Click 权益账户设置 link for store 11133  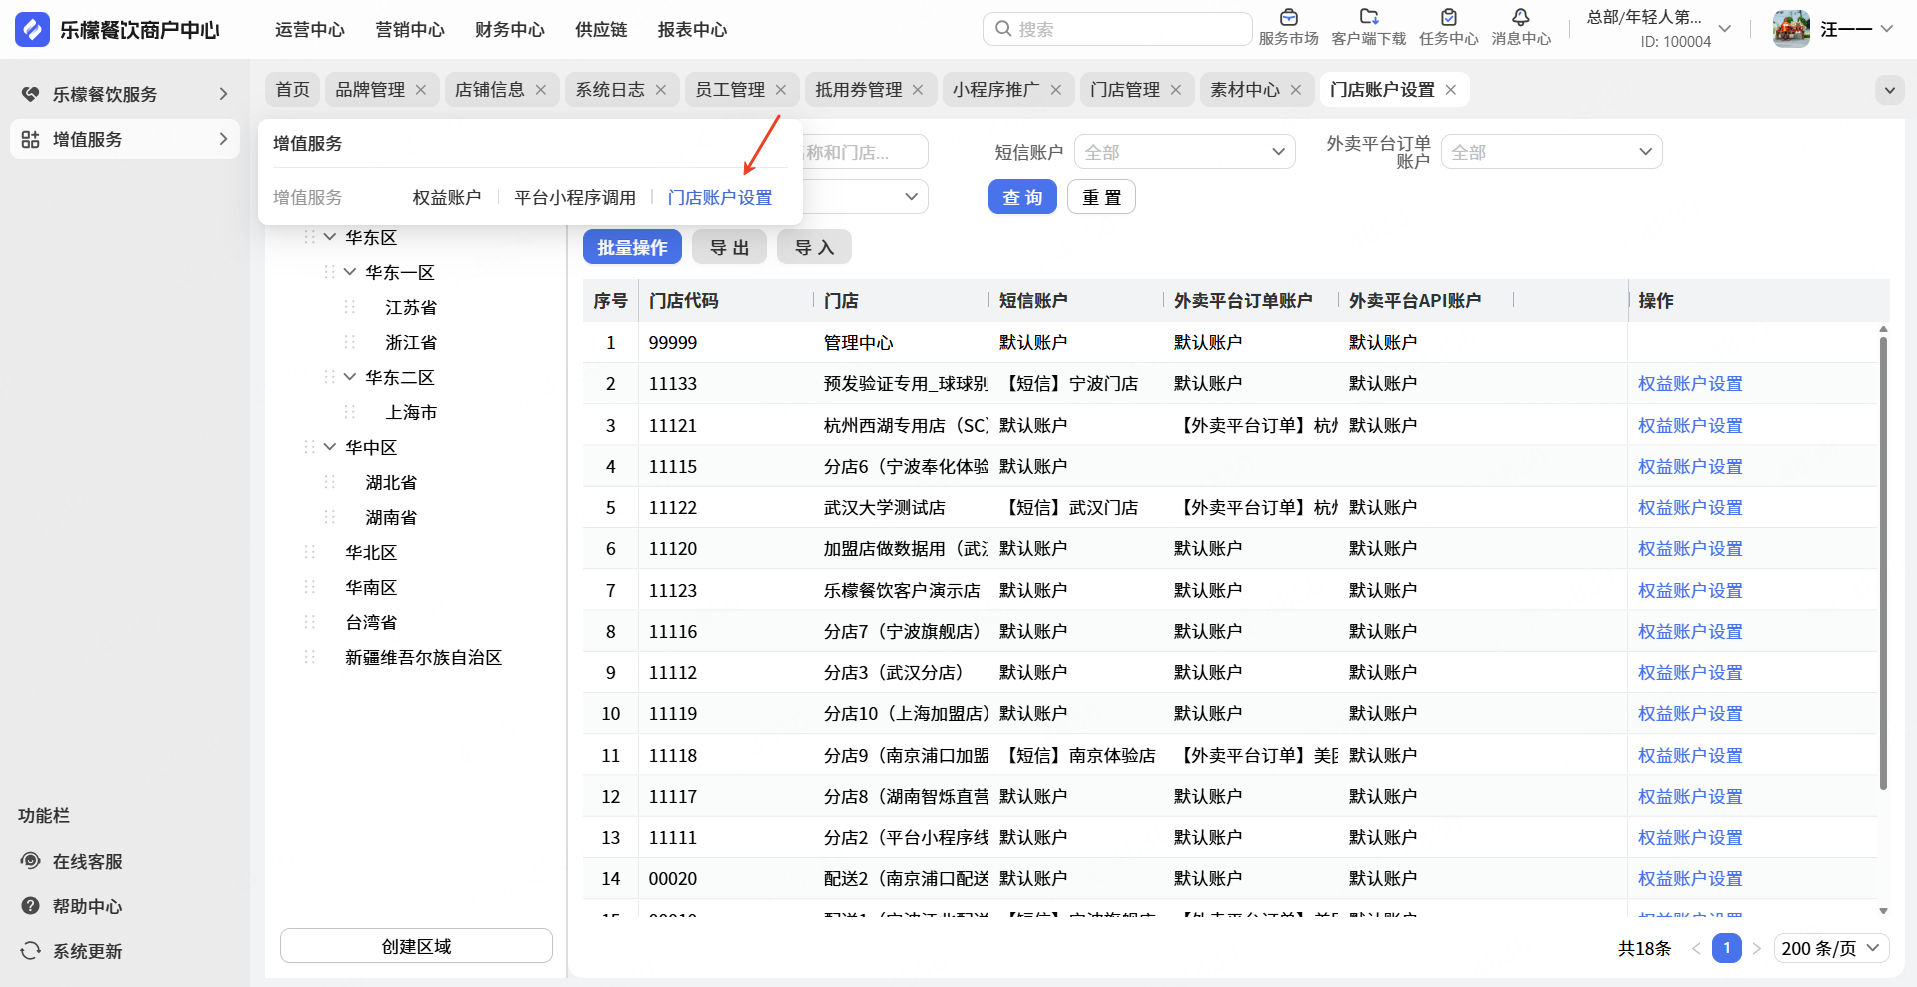point(1690,384)
